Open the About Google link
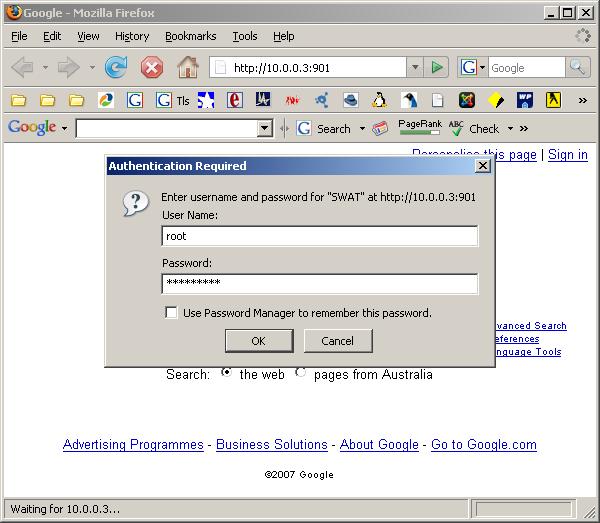This screenshot has height=523, width=600. [379, 445]
